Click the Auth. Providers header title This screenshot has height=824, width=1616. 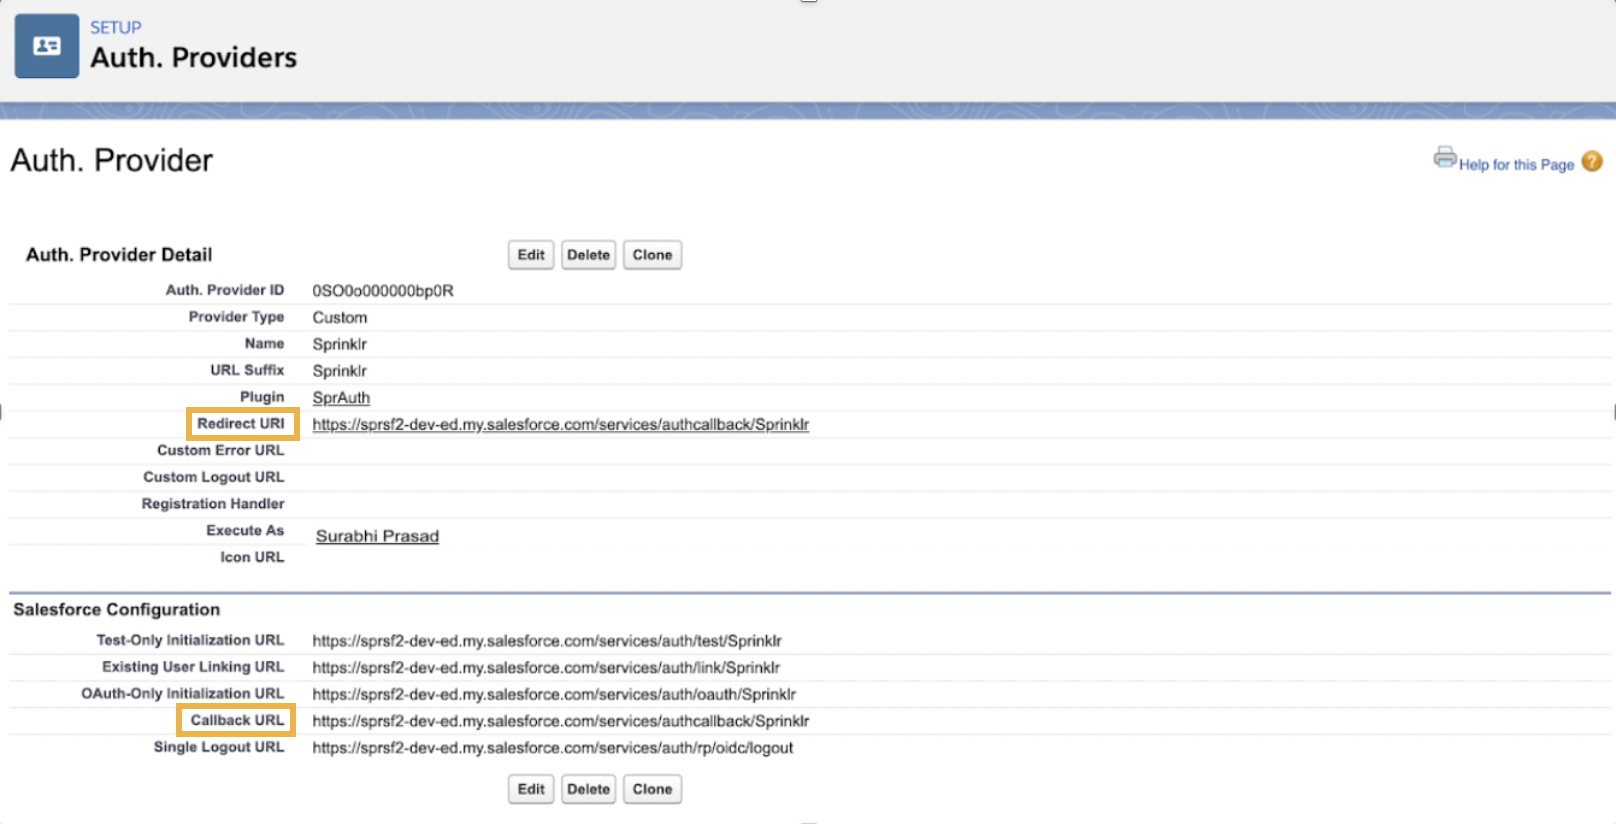coord(193,58)
